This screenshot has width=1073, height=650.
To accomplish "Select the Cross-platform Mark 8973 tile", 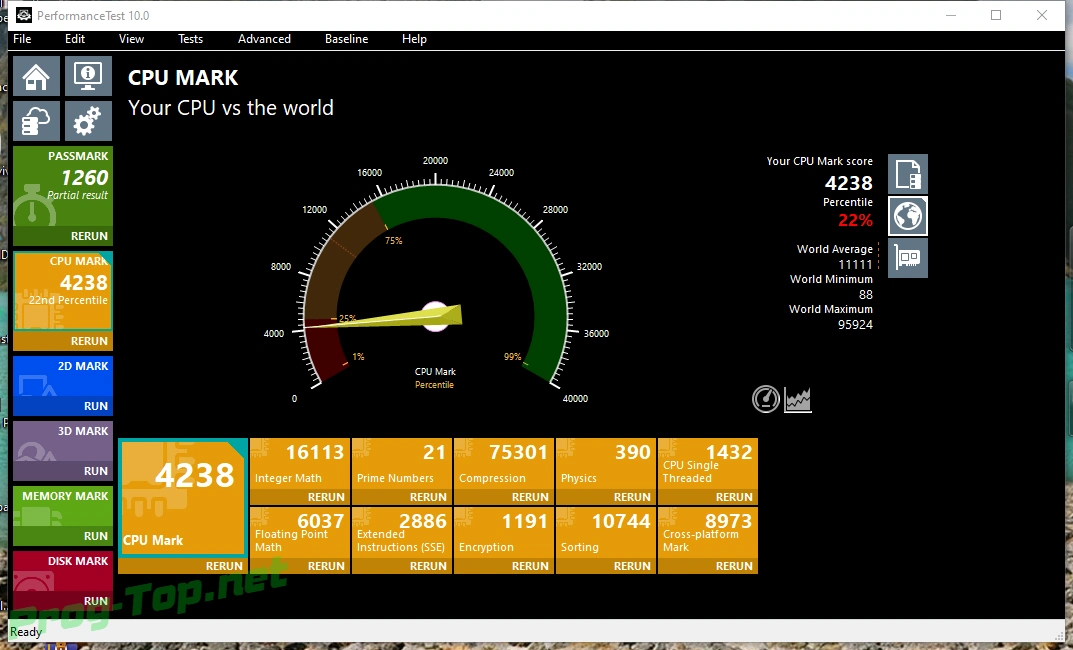I will point(708,533).
